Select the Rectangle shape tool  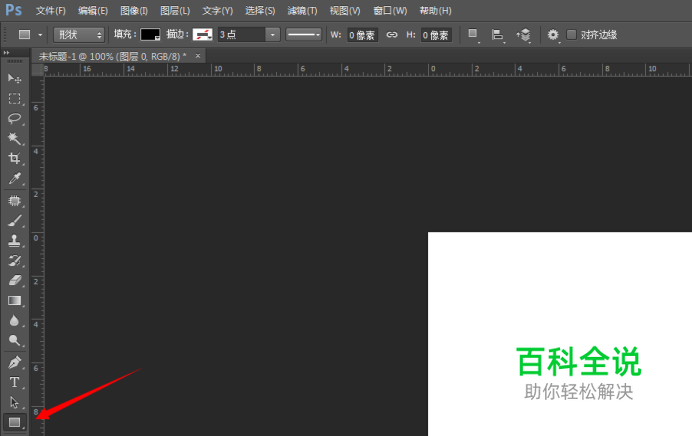point(14,423)
